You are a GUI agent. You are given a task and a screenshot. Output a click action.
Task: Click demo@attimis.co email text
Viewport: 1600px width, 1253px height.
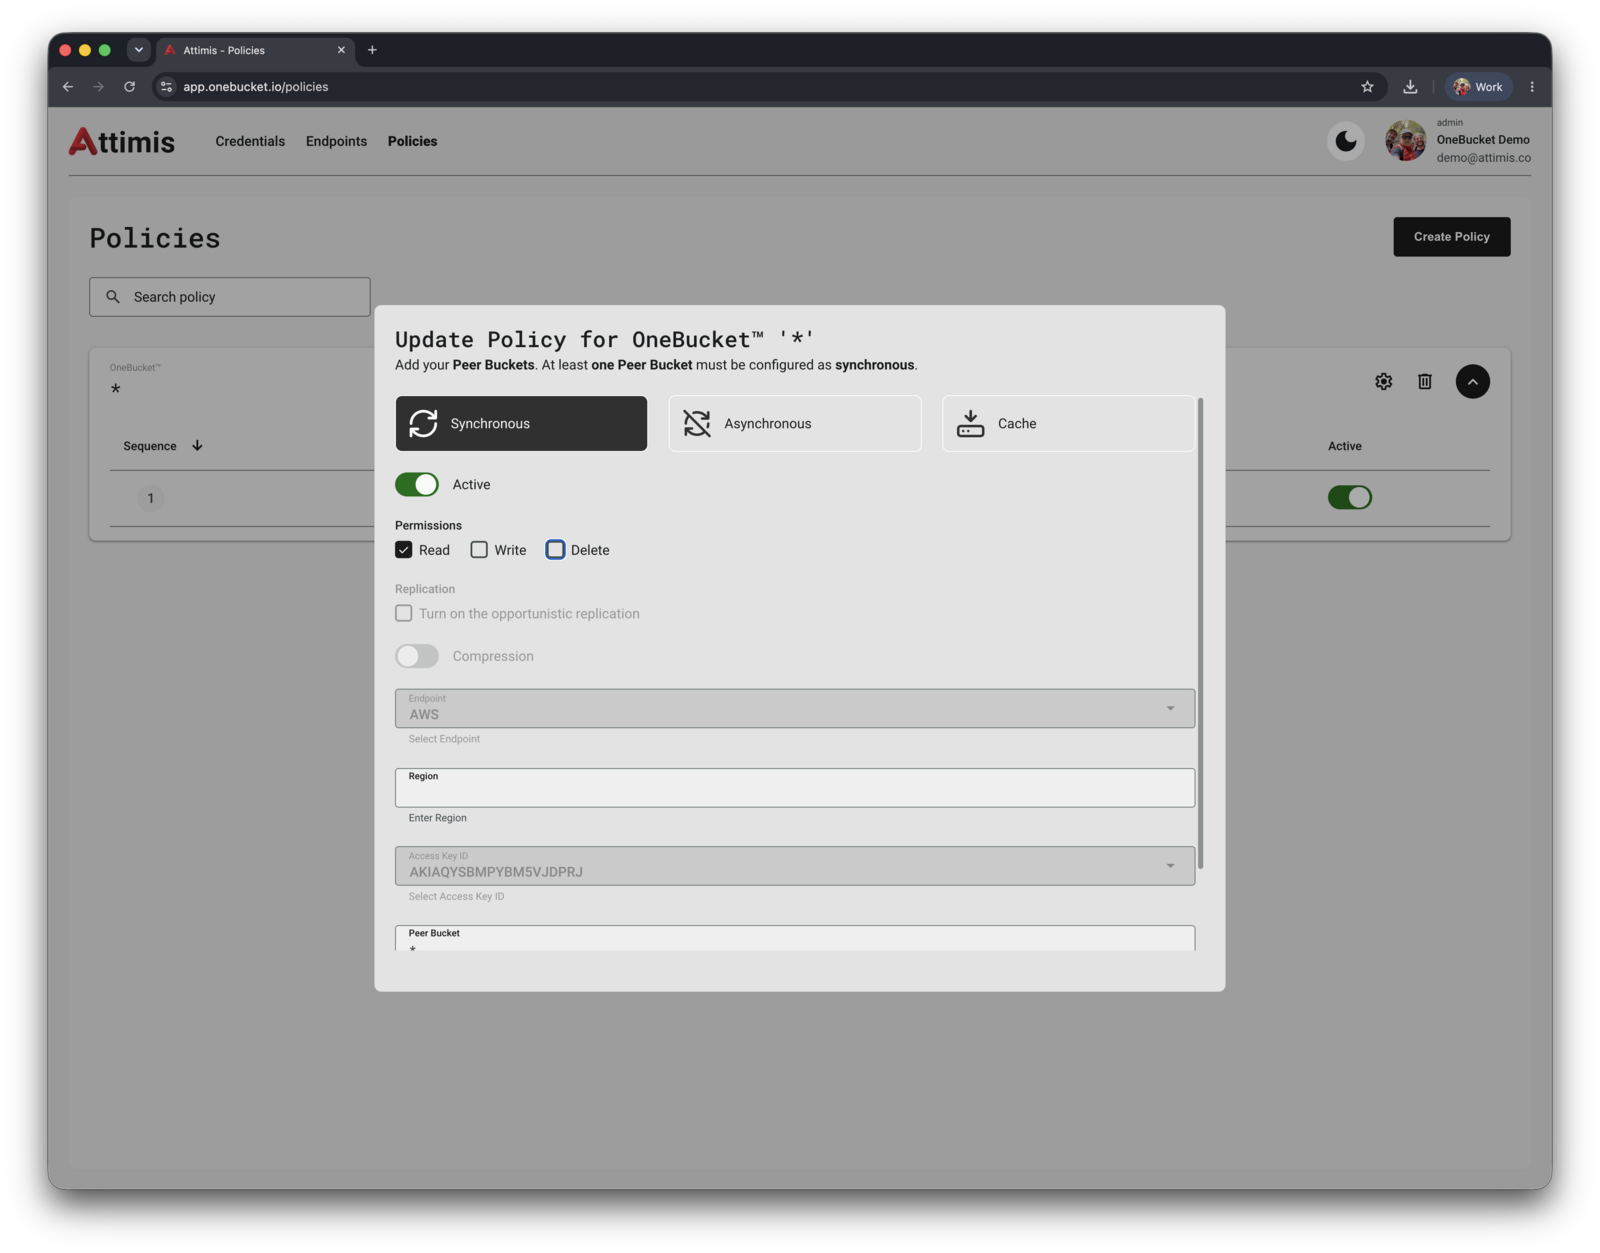[x=1484, y=158]
